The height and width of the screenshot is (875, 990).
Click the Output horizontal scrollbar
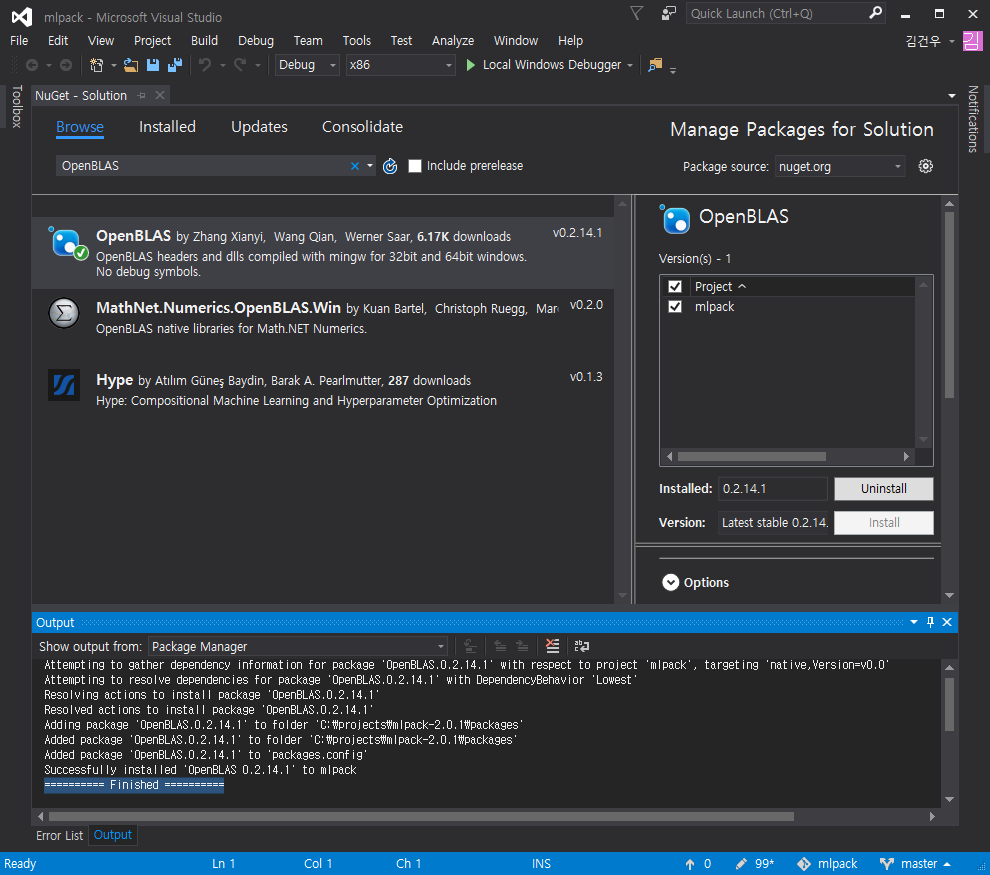(x=420, y=816)
